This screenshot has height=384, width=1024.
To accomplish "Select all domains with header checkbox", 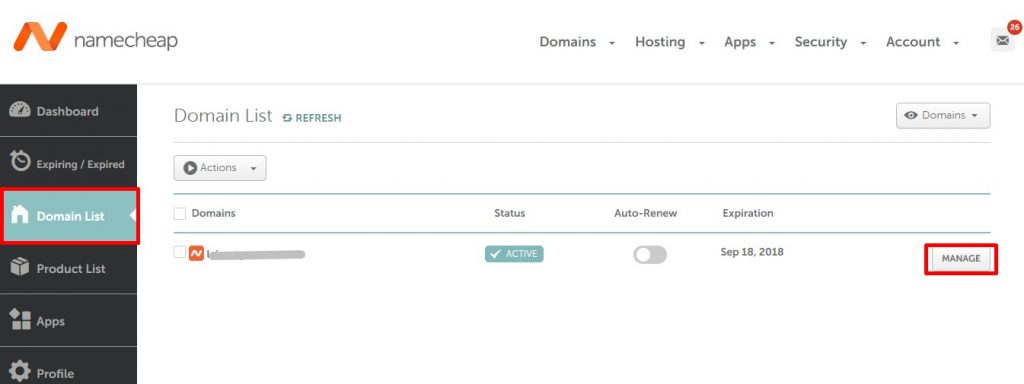I will tap(180, 214).
